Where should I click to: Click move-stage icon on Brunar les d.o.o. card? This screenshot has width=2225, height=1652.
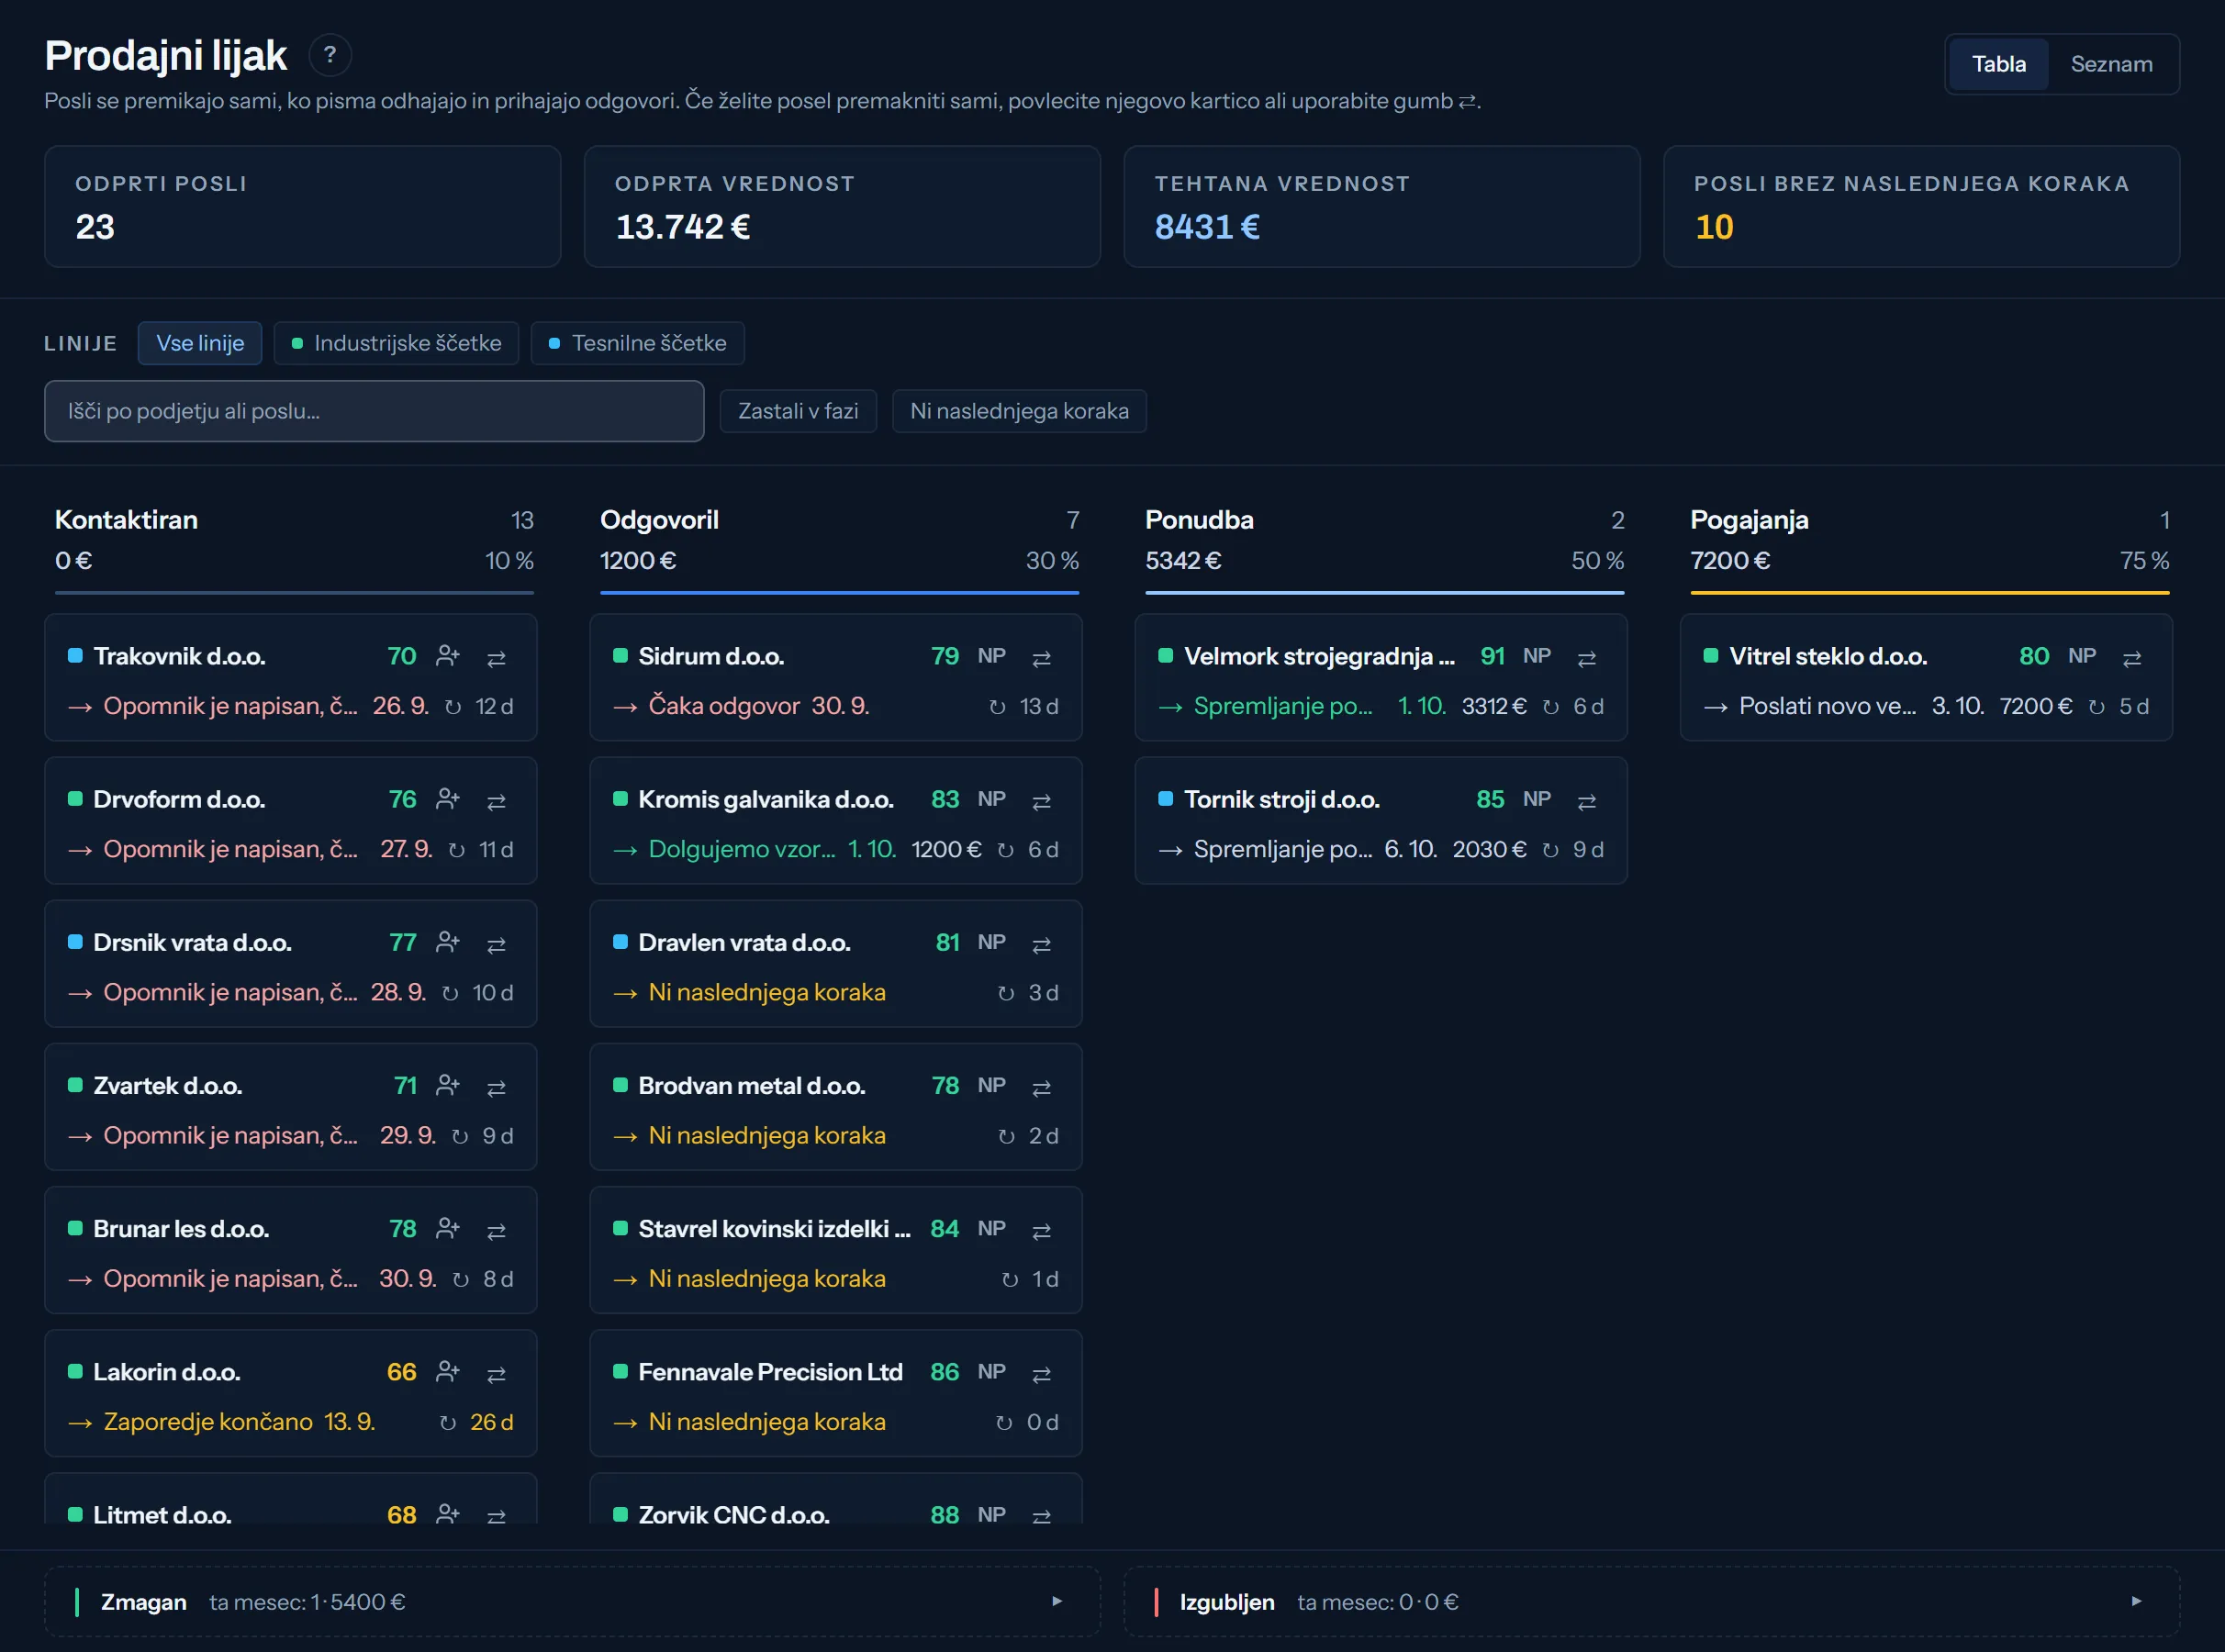496,1230
